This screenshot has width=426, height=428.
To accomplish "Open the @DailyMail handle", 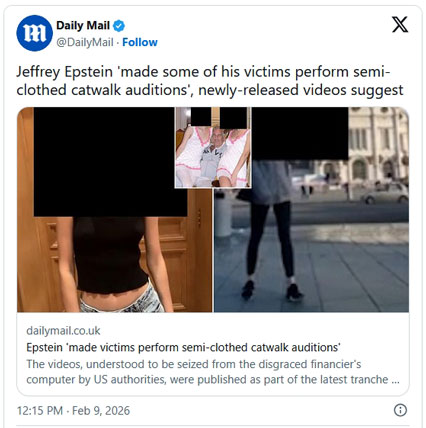I will point(85,42).
